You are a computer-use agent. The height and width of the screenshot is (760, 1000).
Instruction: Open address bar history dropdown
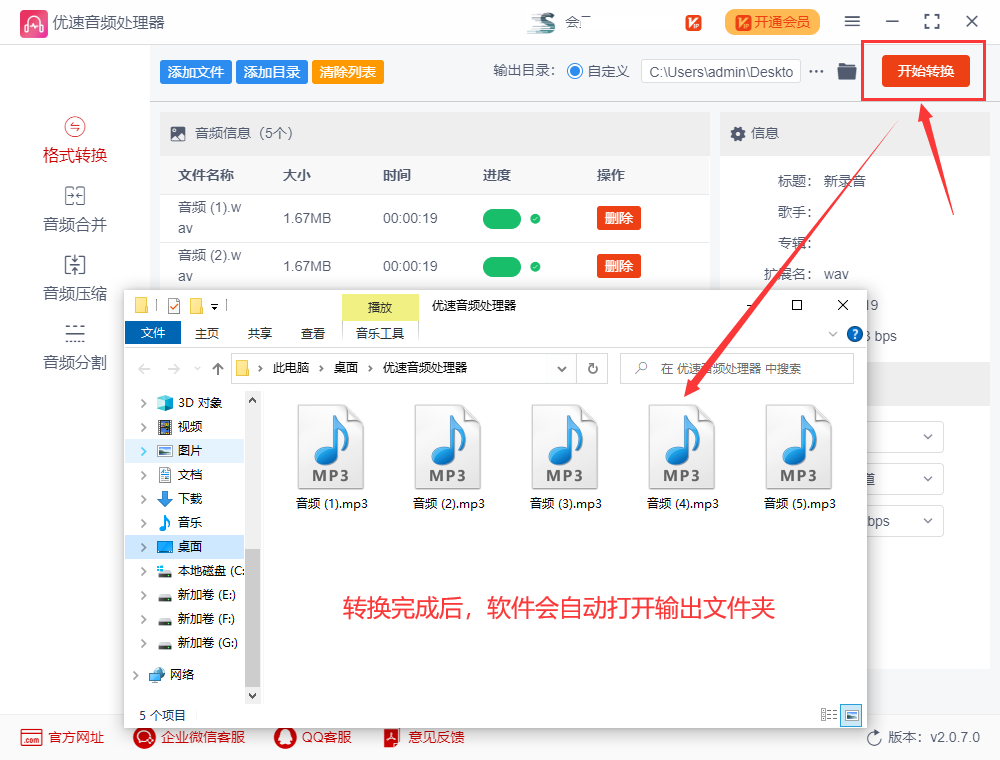coord(561,369)
